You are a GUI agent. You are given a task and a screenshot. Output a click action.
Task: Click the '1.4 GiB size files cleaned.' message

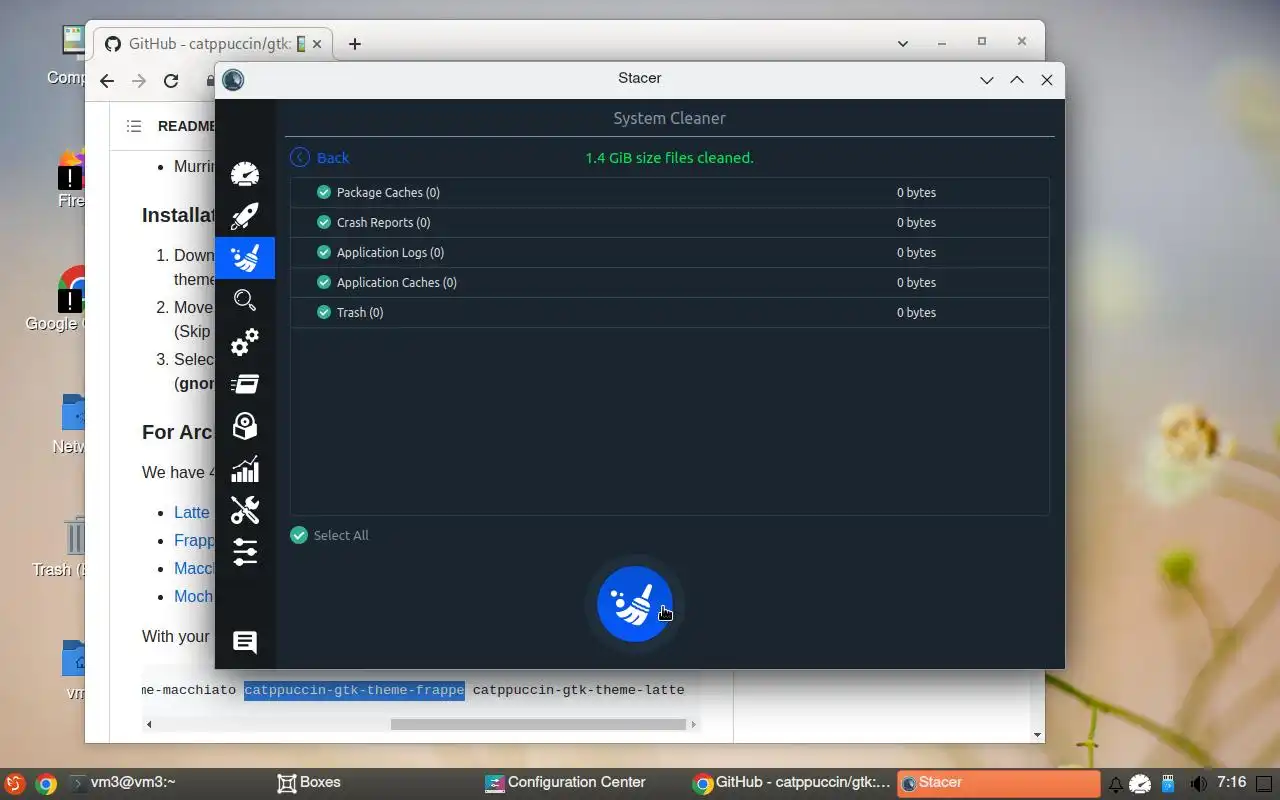[x=669, y=158]
